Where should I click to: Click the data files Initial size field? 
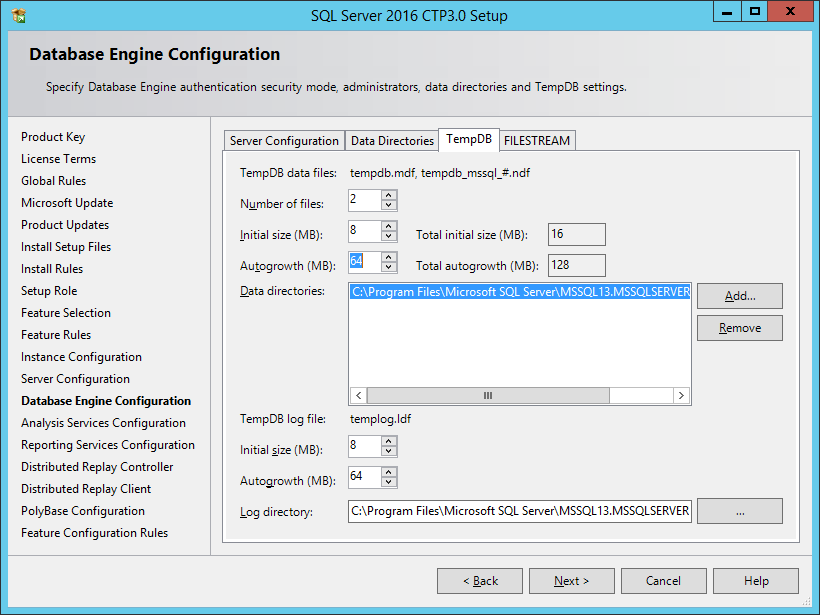point(365,231)
